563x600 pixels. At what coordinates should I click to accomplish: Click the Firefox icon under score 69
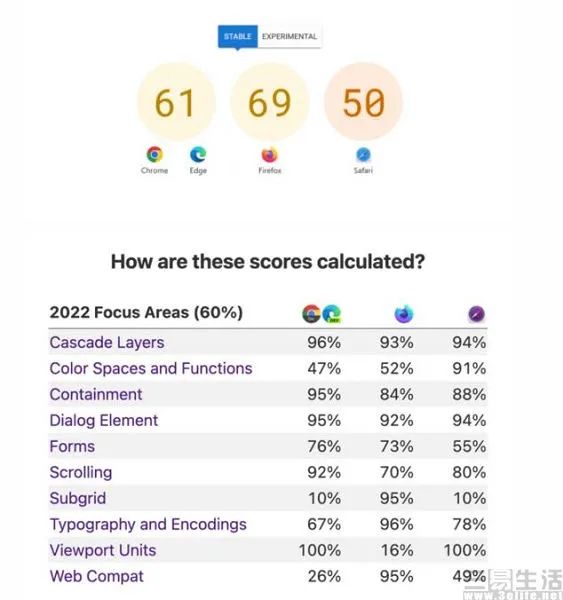[x=269, y=155]
